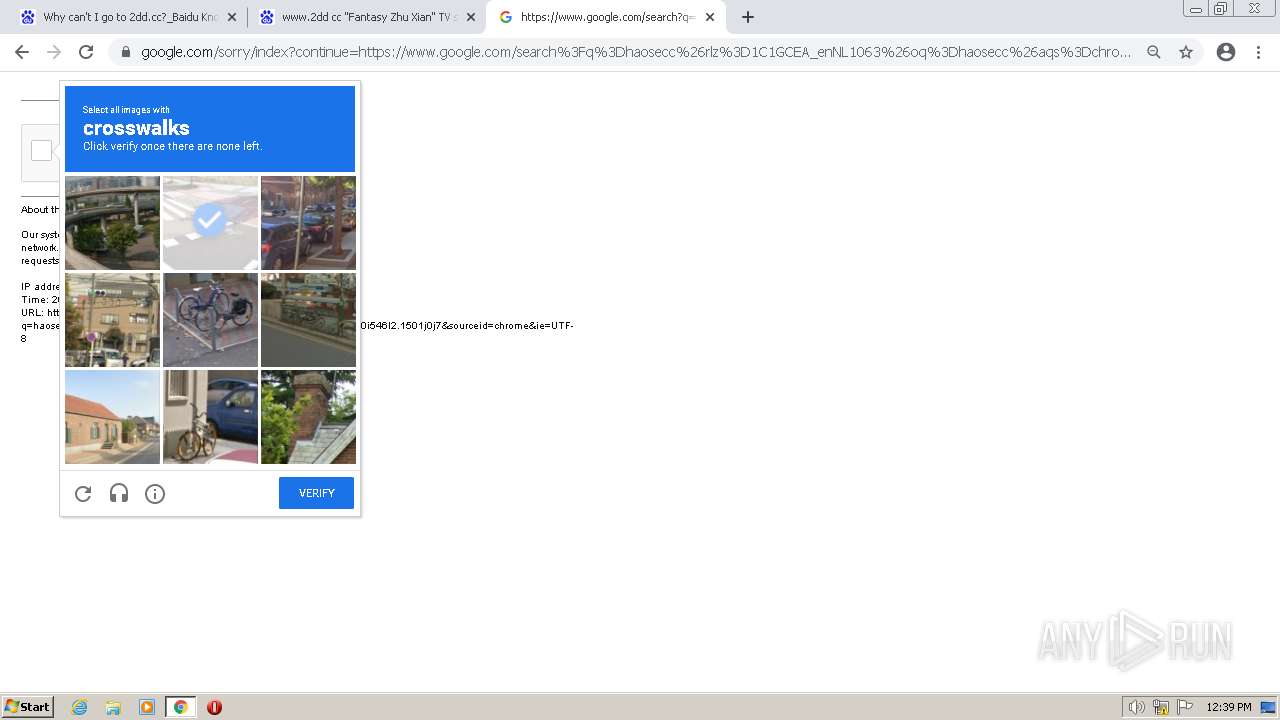
Task: Click the address bar URL
Action: pos(636,52)
